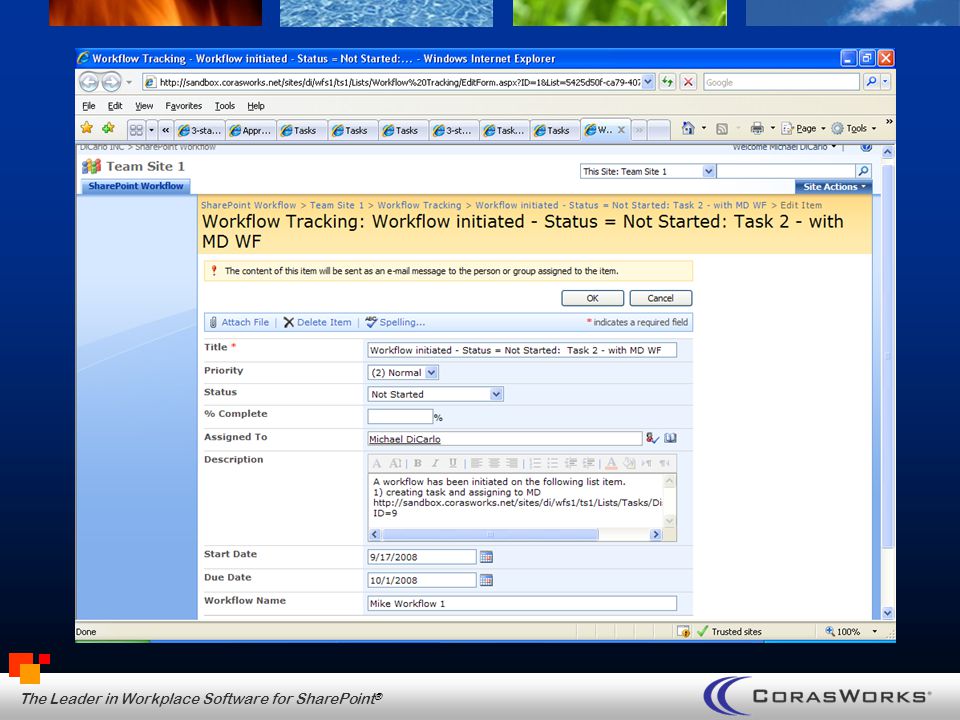Image resolution: width=960 pixels, height=720 pixels.
Task: Open the status bar zoom level dropdown arrow
Action: 874,631
